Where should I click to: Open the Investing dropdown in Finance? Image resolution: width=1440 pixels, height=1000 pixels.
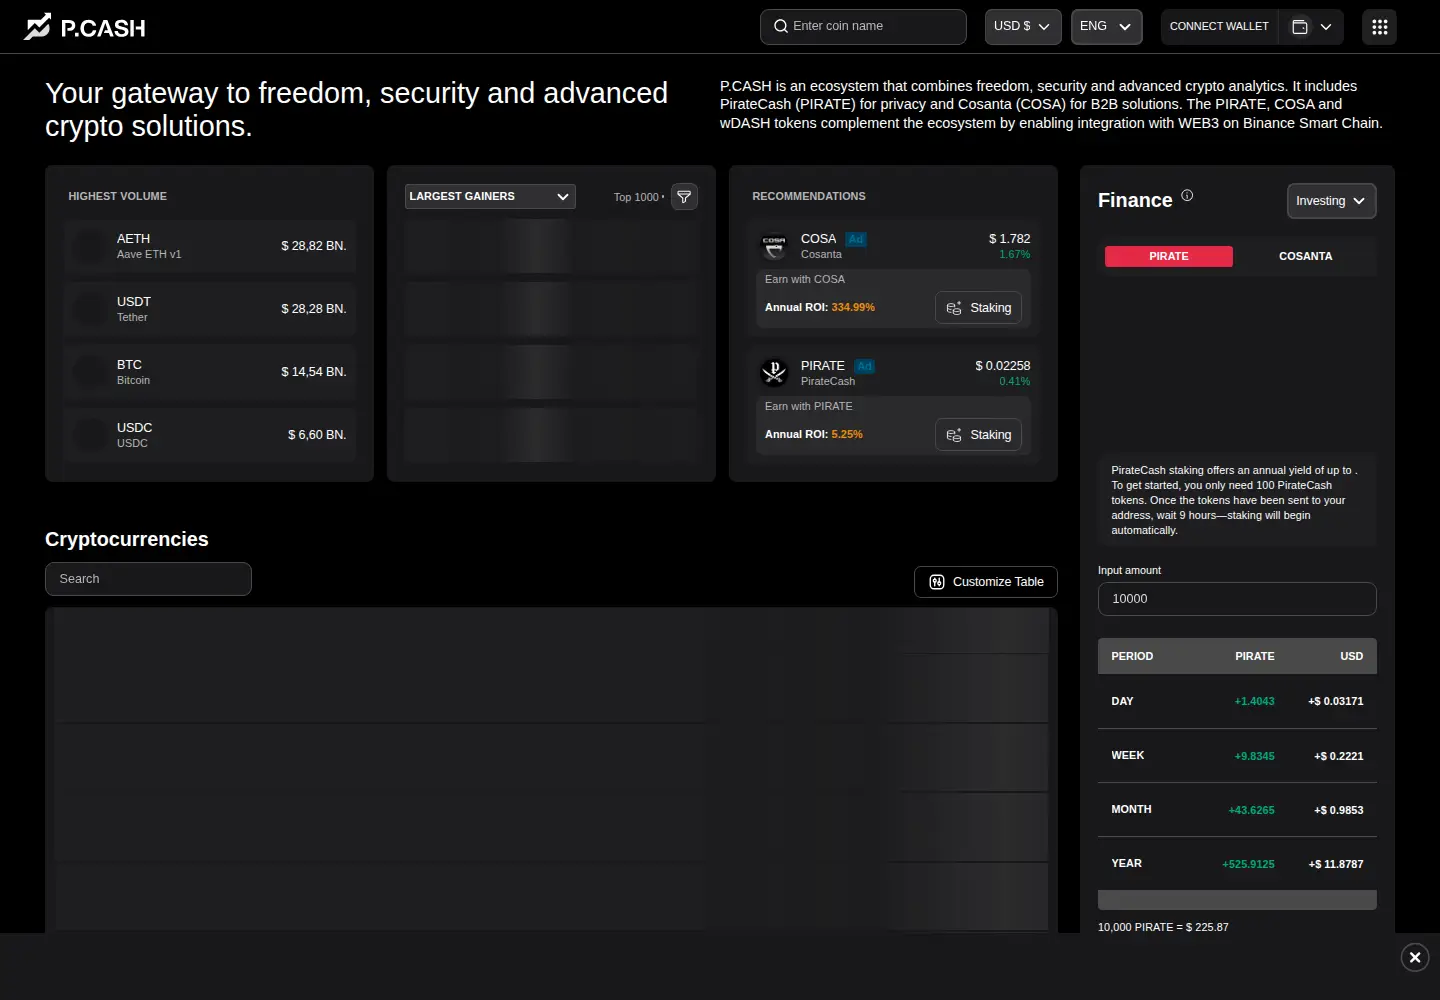click(x=1331, y=201)
